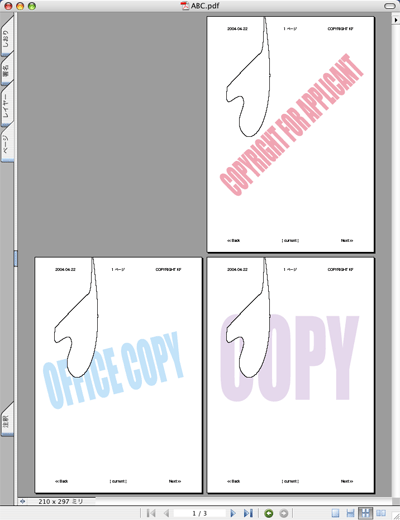The width and height of the screenshot is (400, 520).
Task: Click the OFFICE COPY page
Action: pos(118,375)
